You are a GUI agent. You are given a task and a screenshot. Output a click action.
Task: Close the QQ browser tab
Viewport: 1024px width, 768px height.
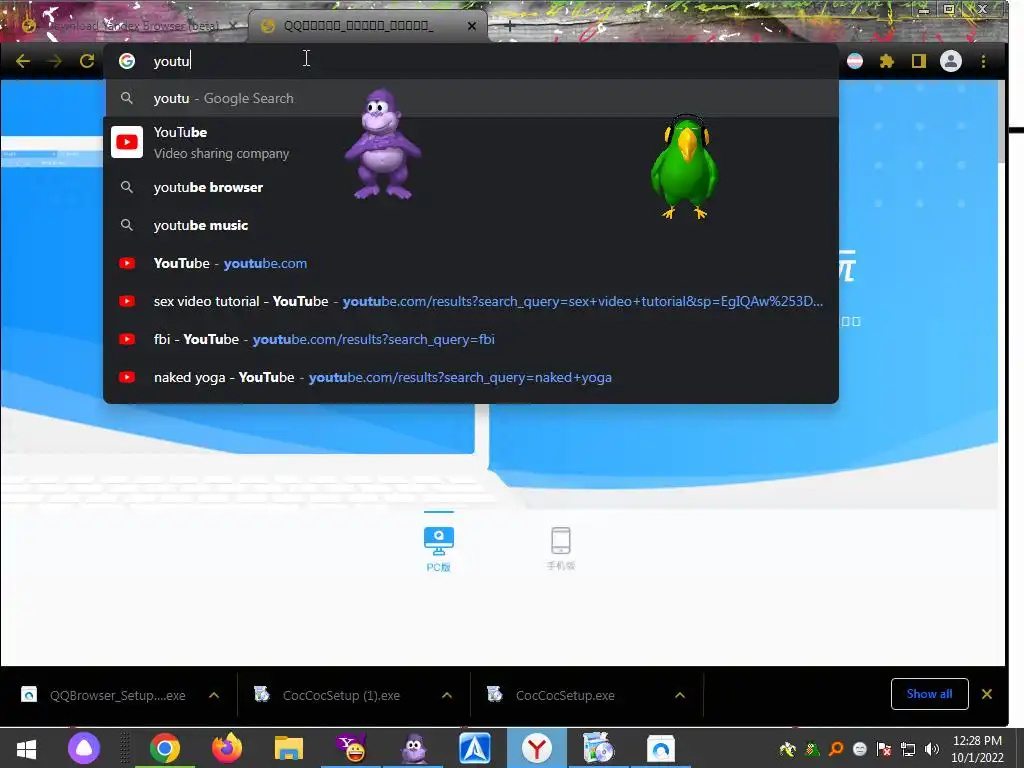472,26
